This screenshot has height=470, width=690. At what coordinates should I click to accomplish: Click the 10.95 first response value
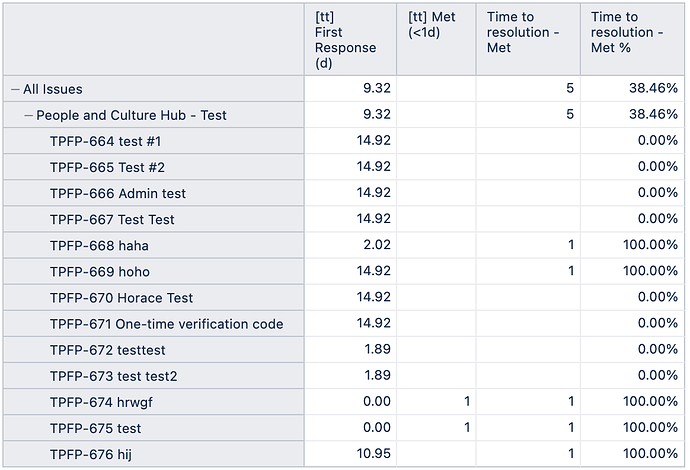(374, 453)
